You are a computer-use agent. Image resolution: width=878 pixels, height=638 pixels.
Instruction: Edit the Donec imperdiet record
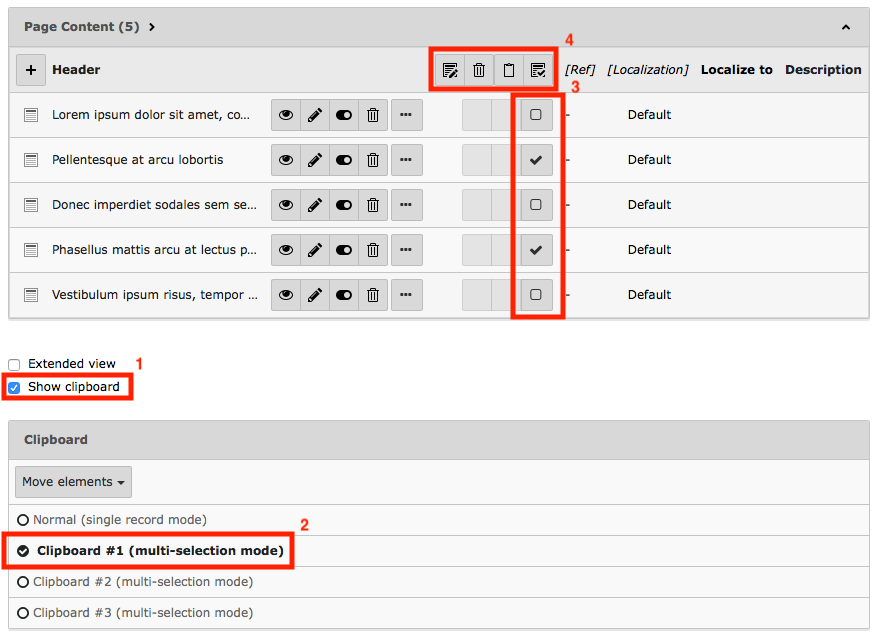click(315, 205)
